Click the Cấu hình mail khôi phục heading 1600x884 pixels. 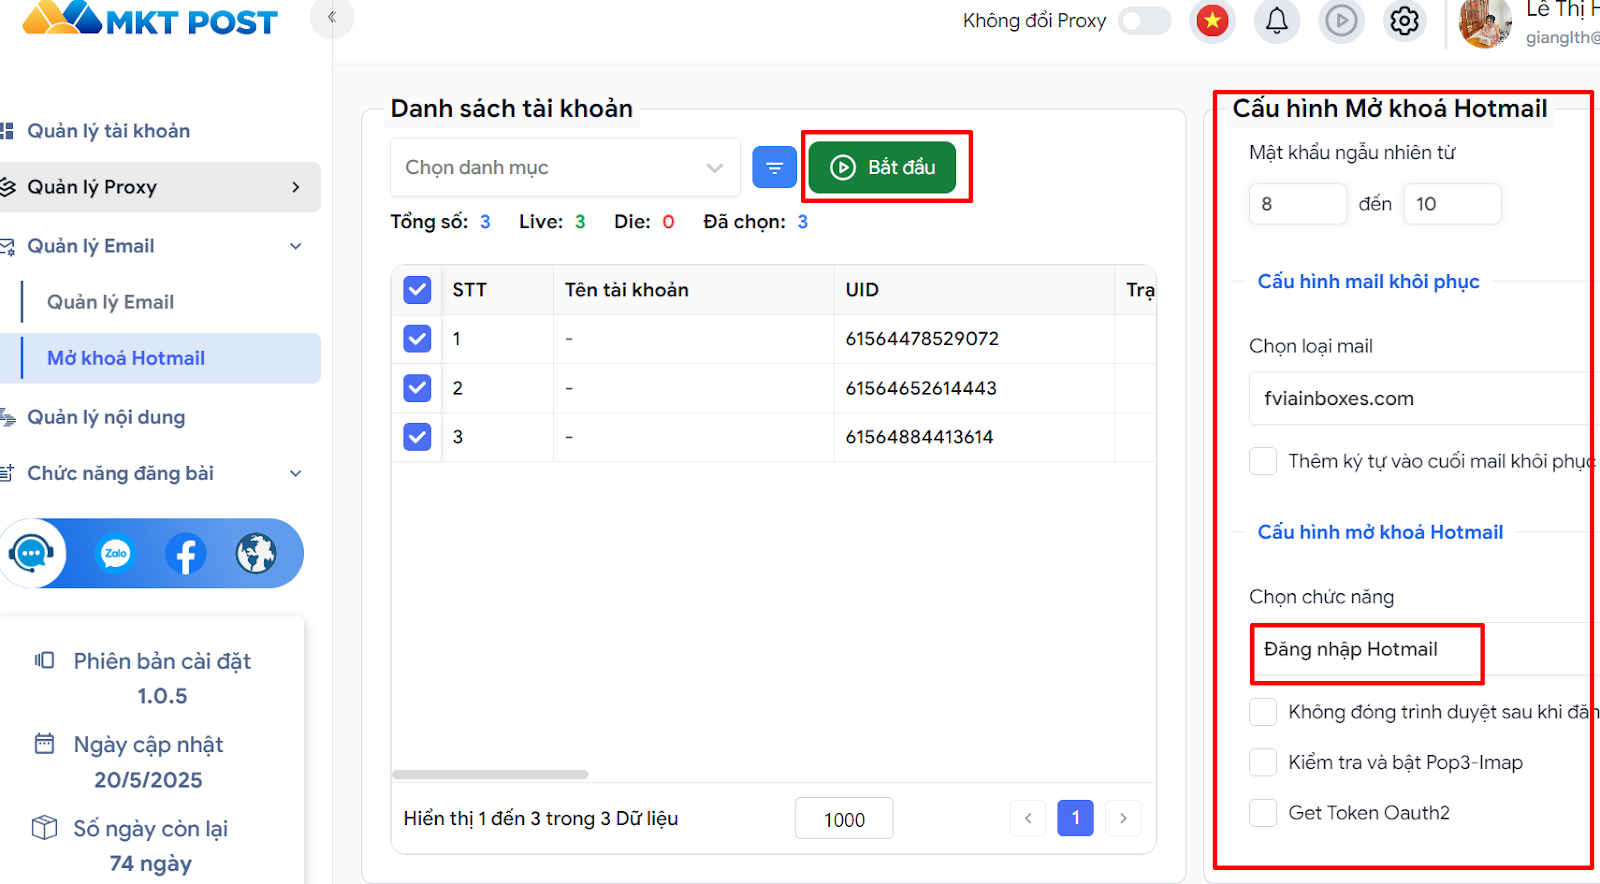(1368, 282)
